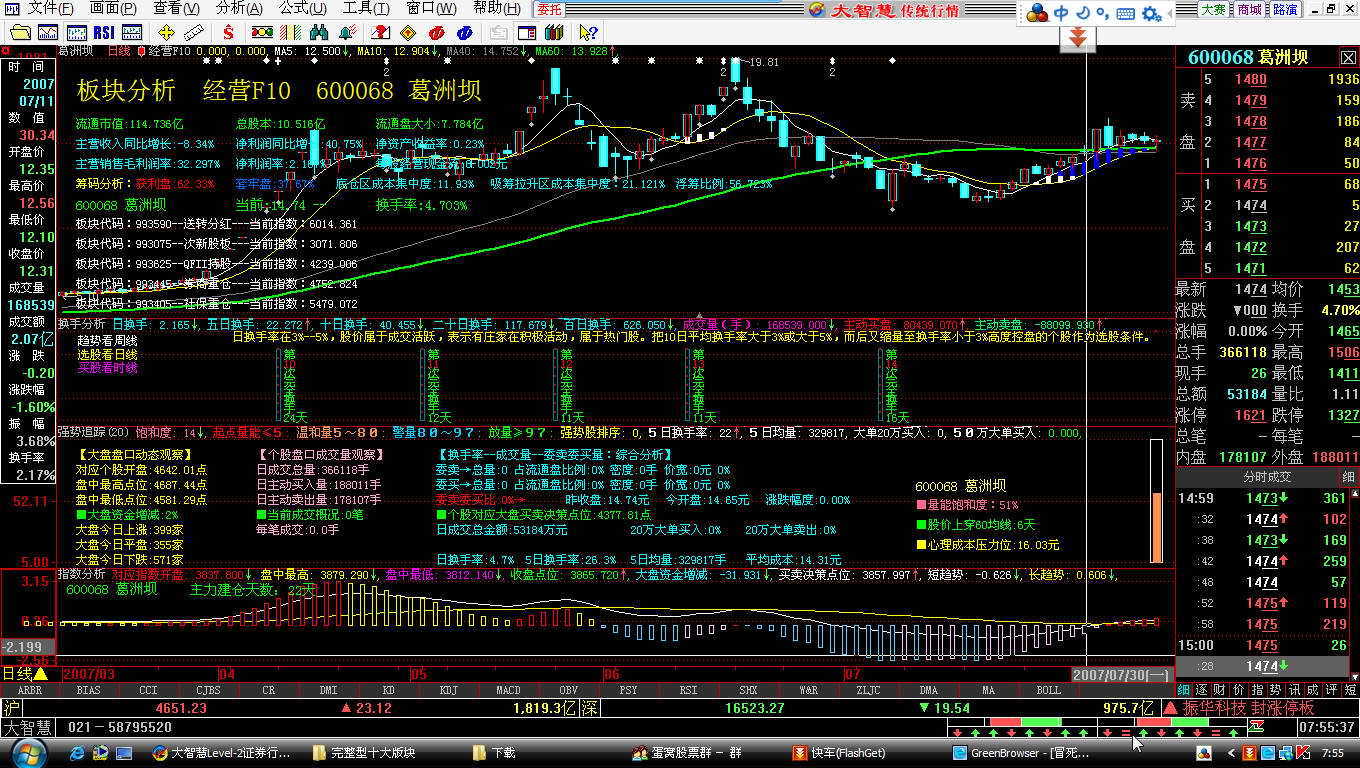Click the red circular info icon
This screenshot has width=1360, height=768.
point(437,33)
